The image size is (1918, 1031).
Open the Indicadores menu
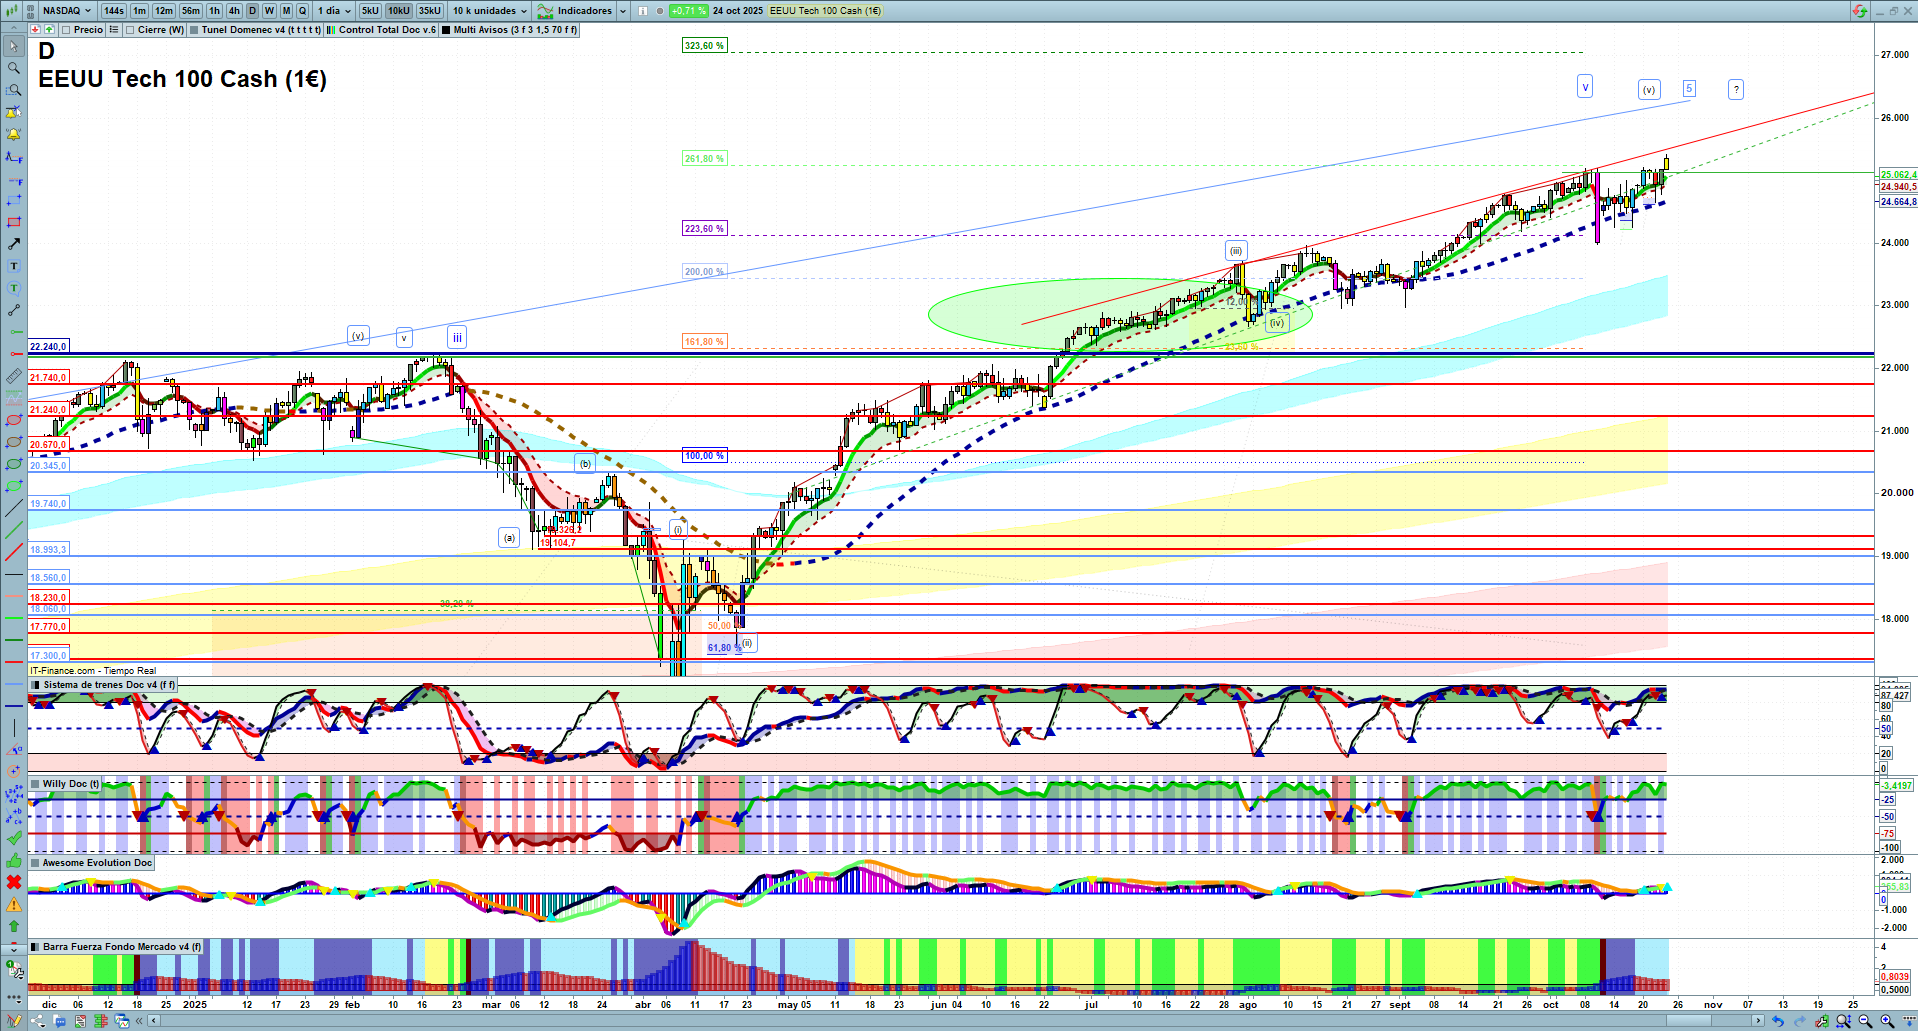coord(582,11)
